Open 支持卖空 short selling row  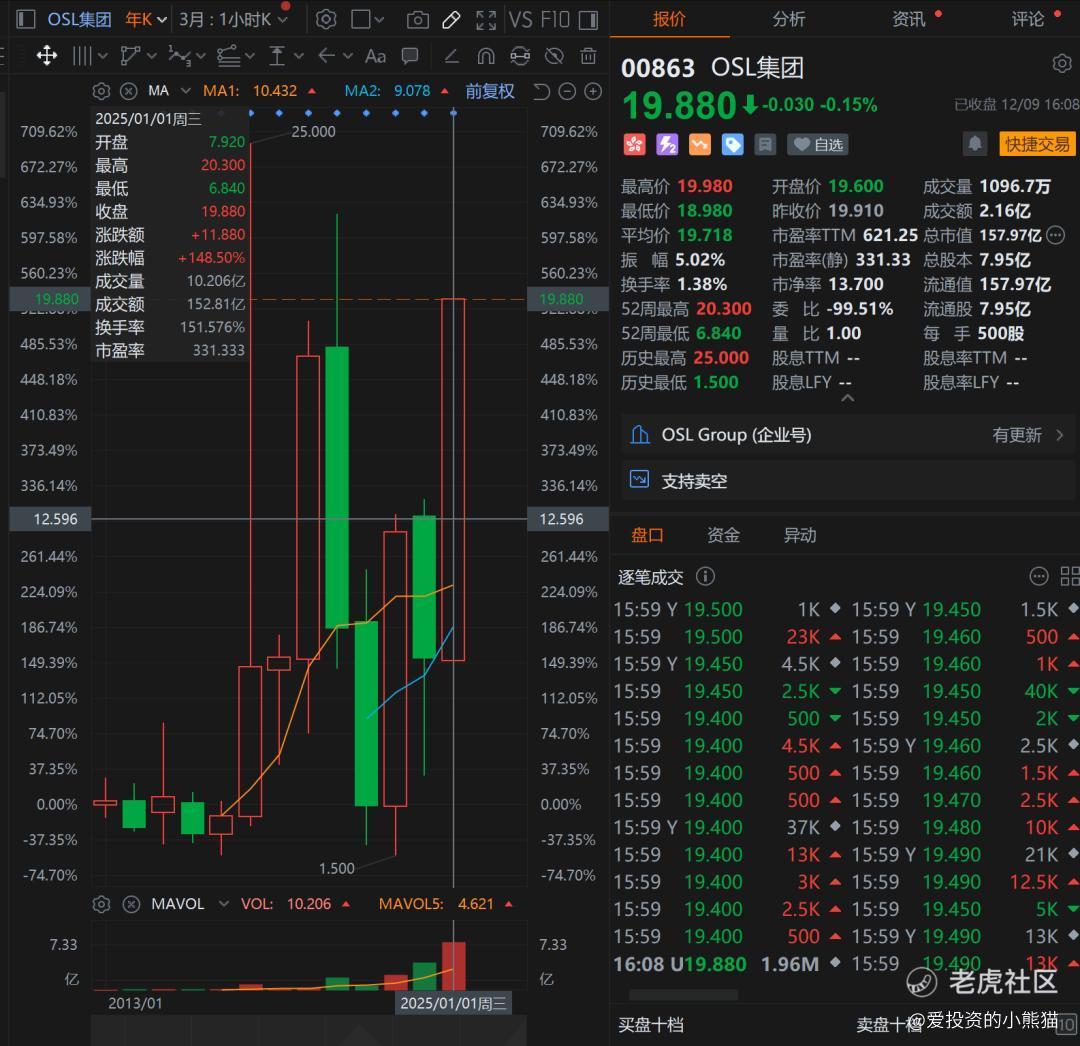[x=848, y=481]
